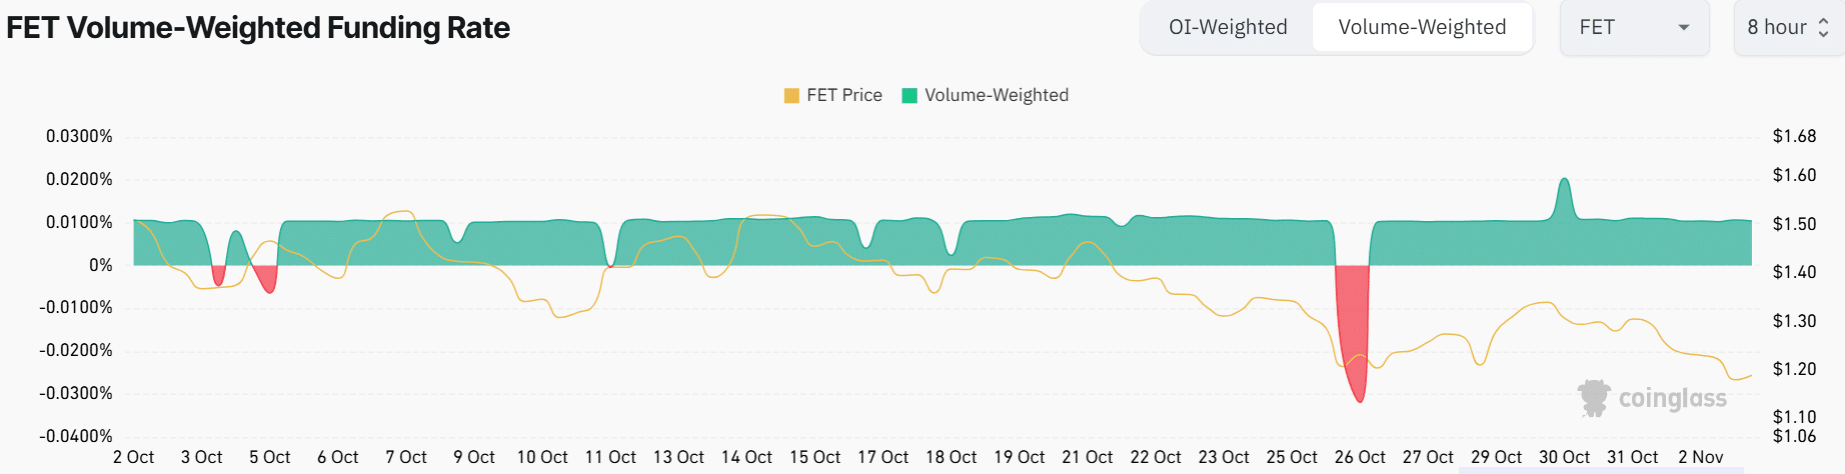Click the coinglass watermark logo icon

(1594, 398)
